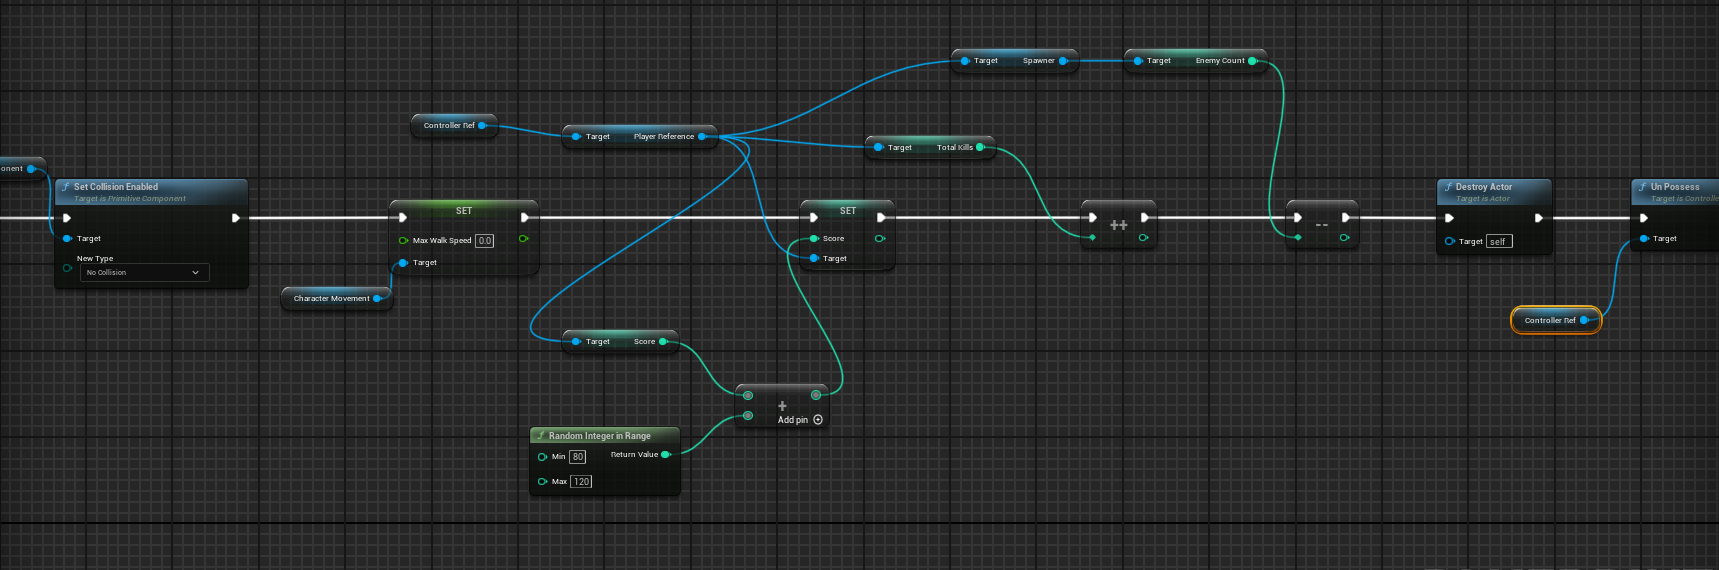
Task: Click add node output pin
Action: pyautogui.click(x=816, y=395)
